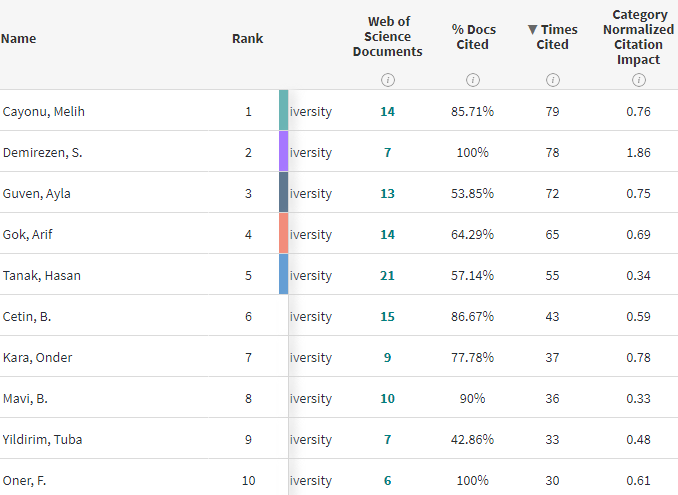Sort by Web of Science Documents header
Image resolution: width=678 pixels, height=495 pixels.
pyautogui.click(x=388, y=37)
